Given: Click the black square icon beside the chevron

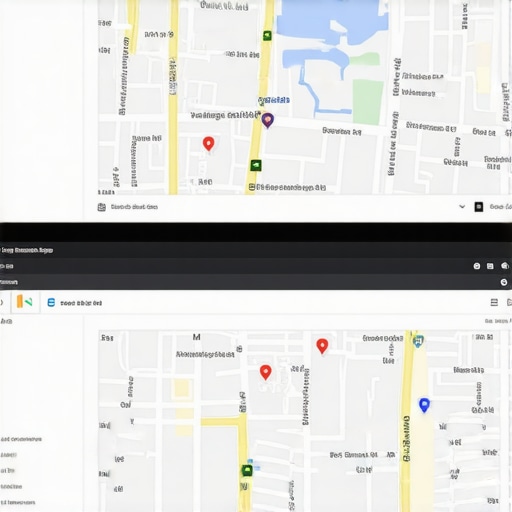Looking at the screenshot, I should [x=479, y=207].
